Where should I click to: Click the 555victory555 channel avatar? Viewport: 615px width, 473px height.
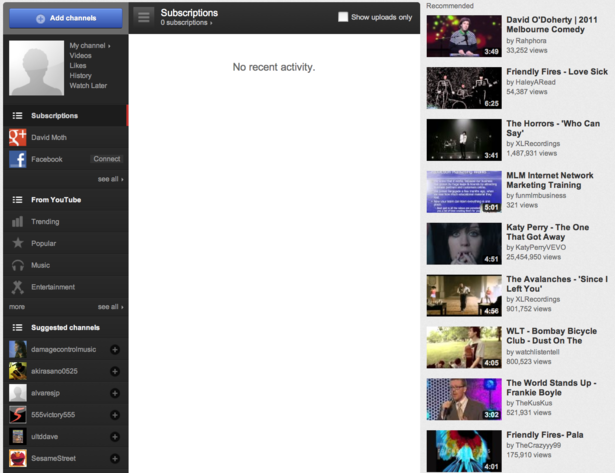click(18, 415)
